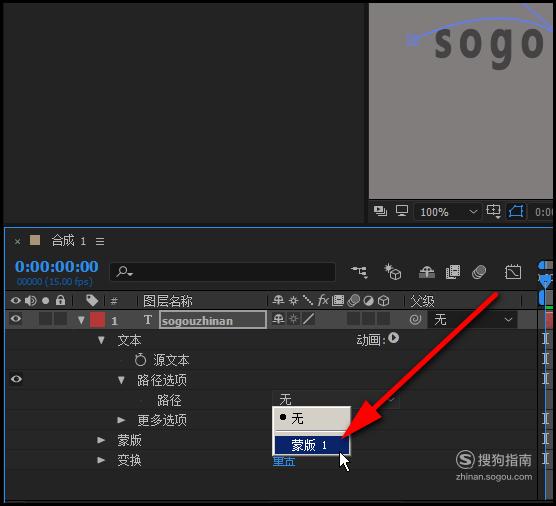
Task: Open the 合成 1 panel menu icon
Action: [100, 241]
